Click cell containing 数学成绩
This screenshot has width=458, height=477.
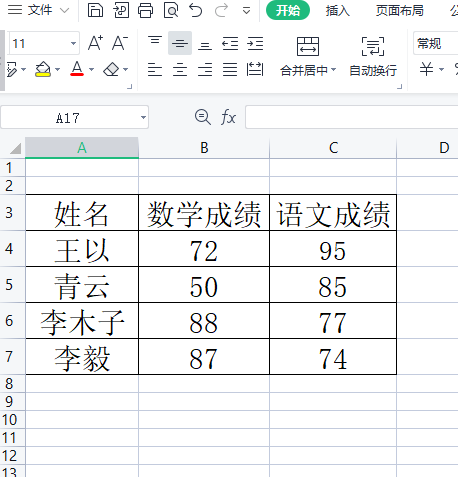(x=204, y=213)
